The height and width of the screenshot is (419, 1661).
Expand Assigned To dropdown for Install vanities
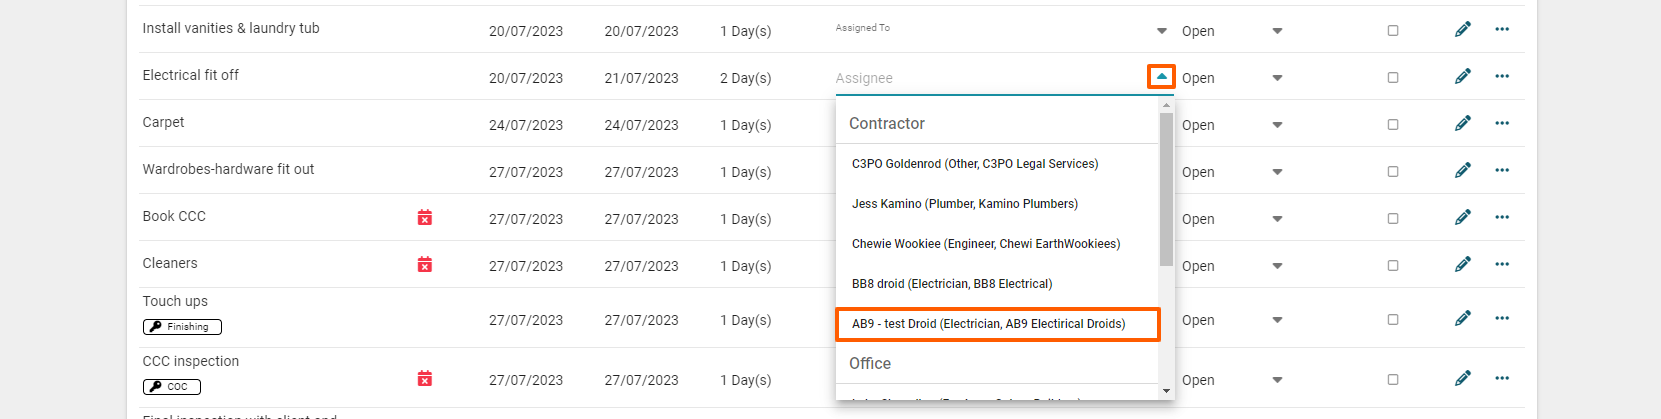(x=1161, y=31)
